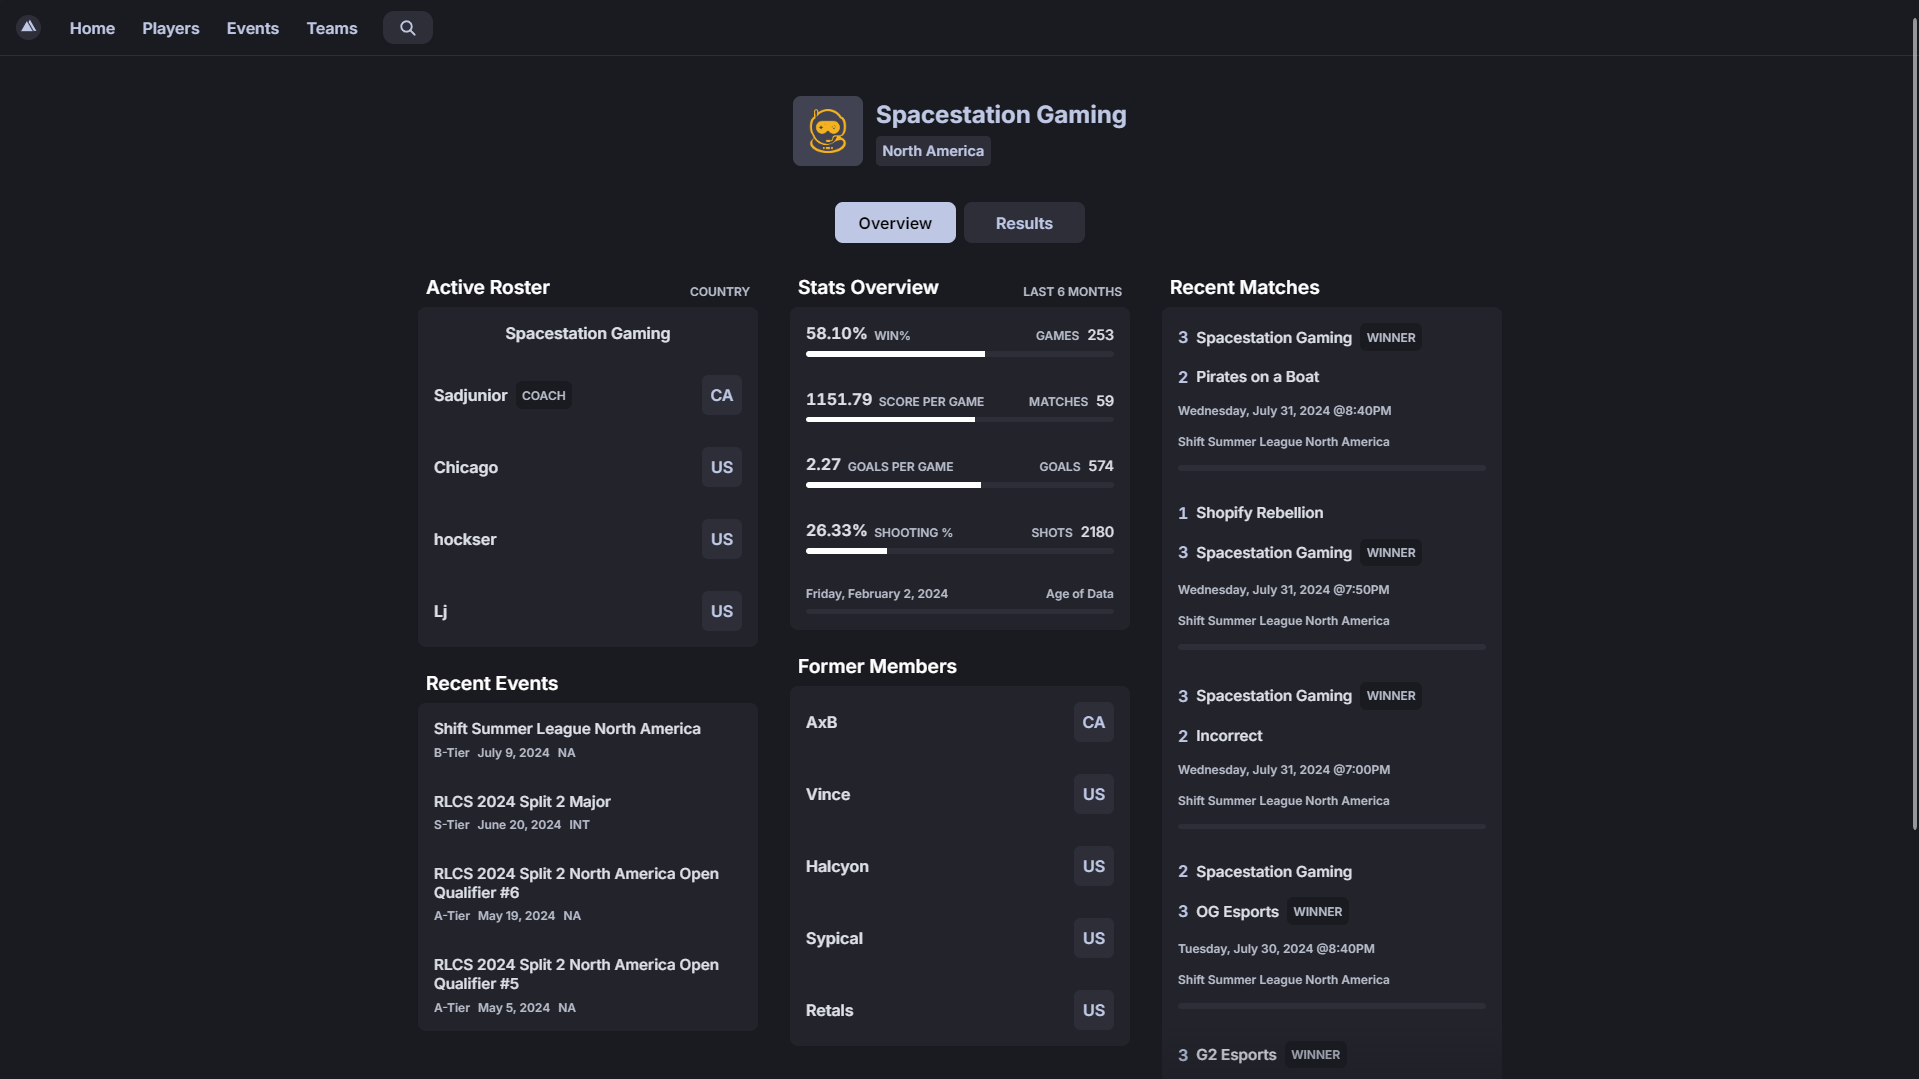Go to the Events page

coord(252,28)
